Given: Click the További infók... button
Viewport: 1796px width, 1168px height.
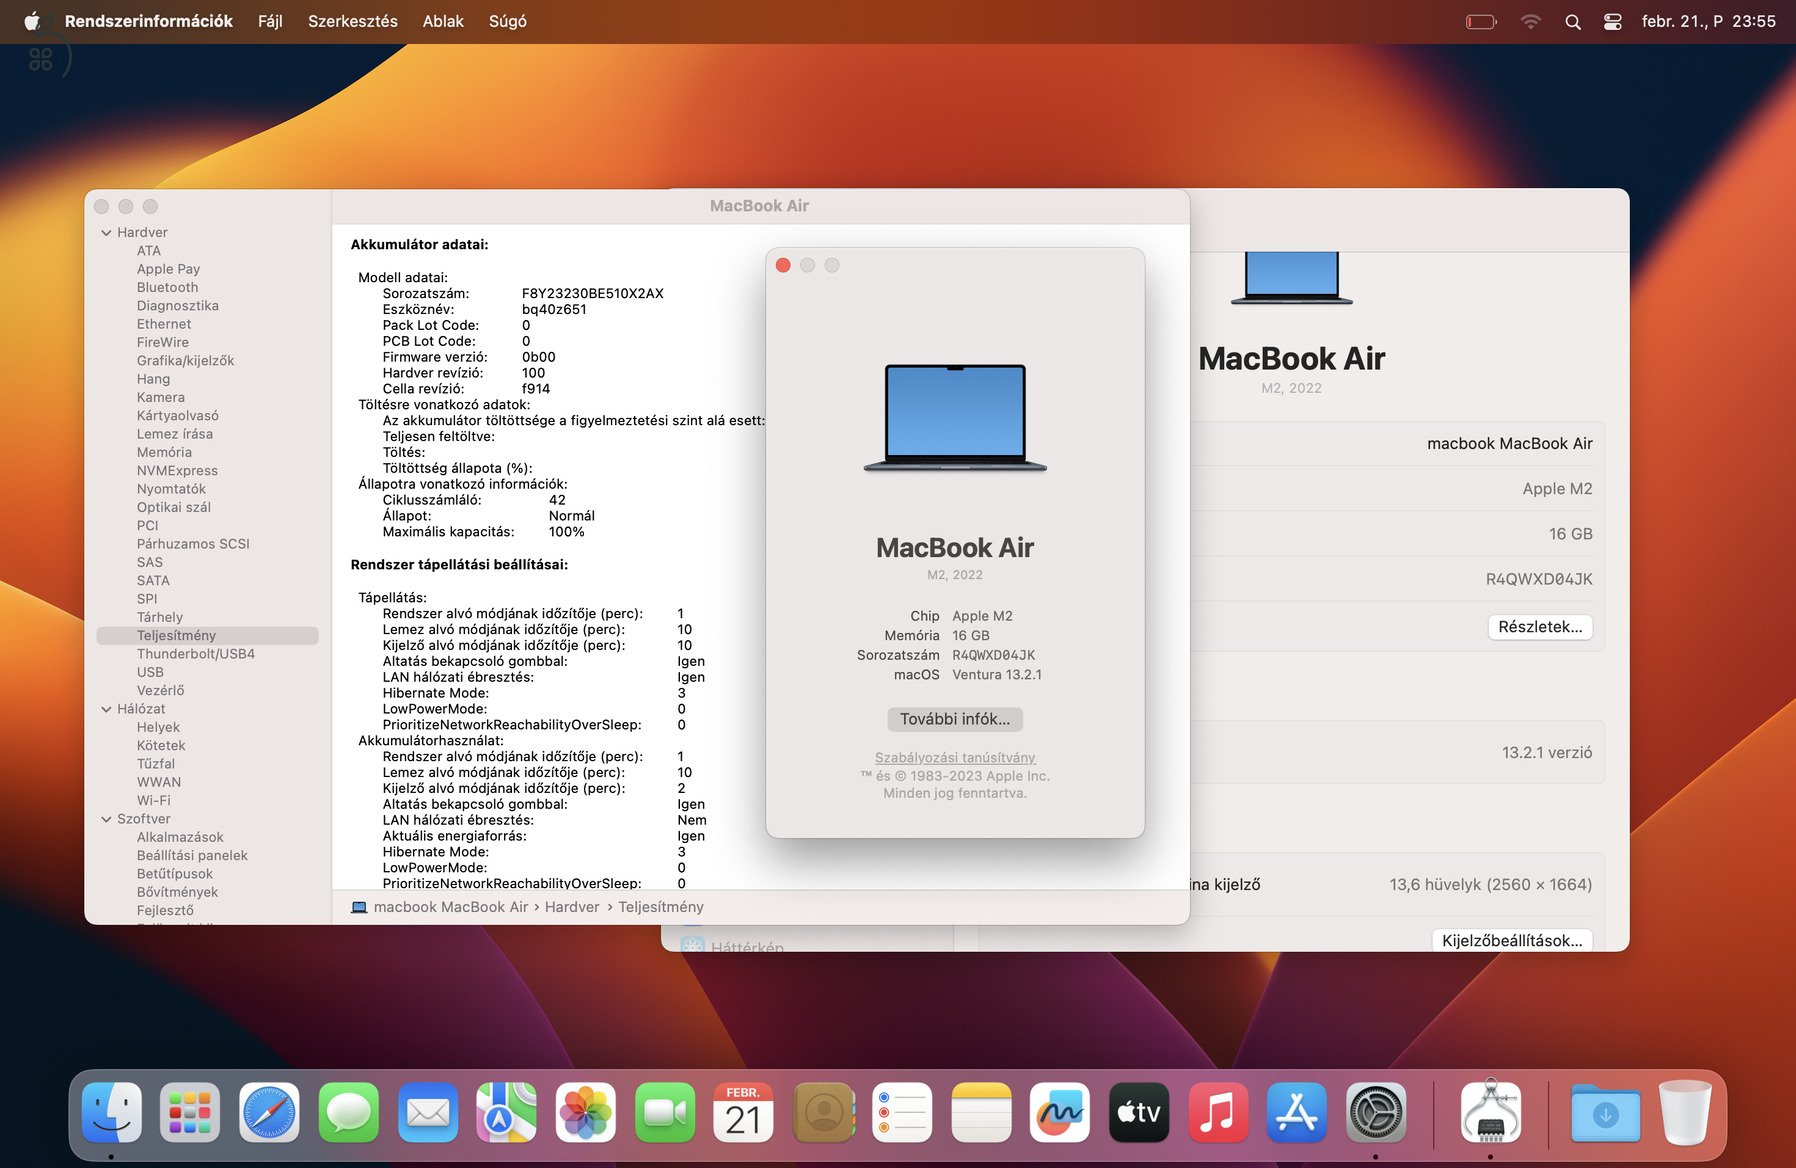Looking at the screenshot, I should 955,719.
